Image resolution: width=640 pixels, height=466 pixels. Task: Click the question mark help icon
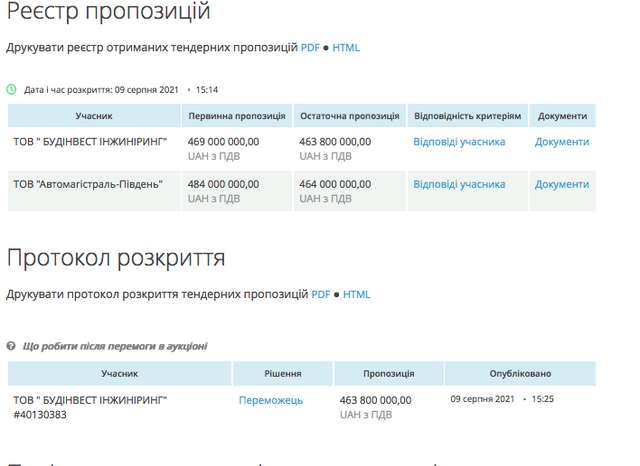pos(12,346)
